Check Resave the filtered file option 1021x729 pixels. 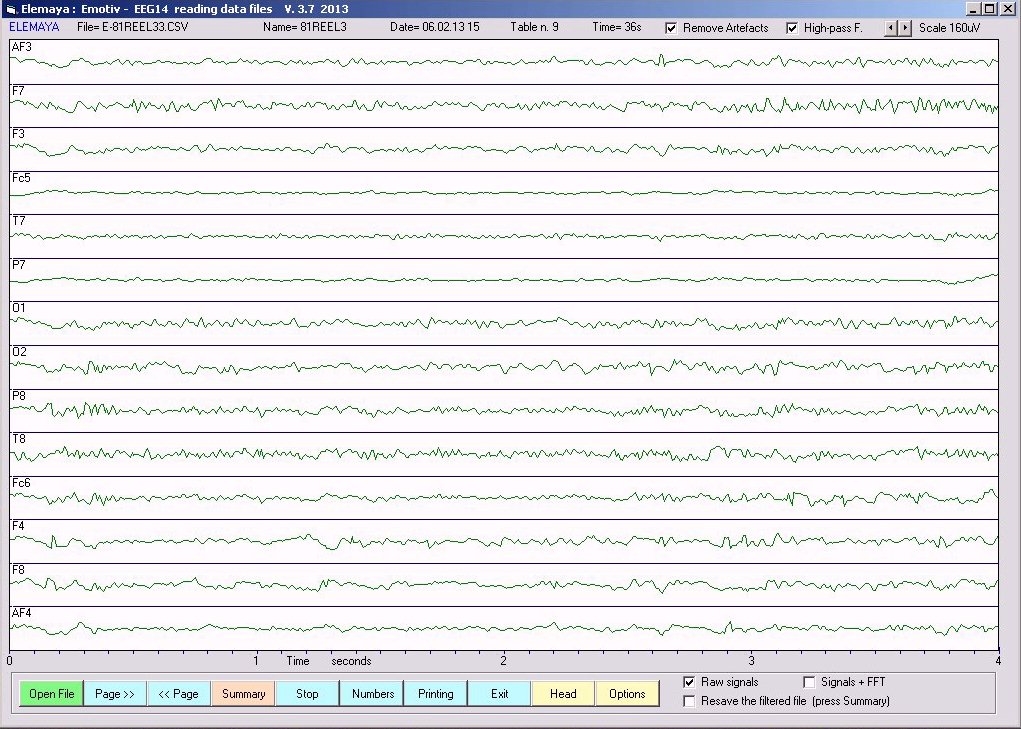(x=688, y=701)
